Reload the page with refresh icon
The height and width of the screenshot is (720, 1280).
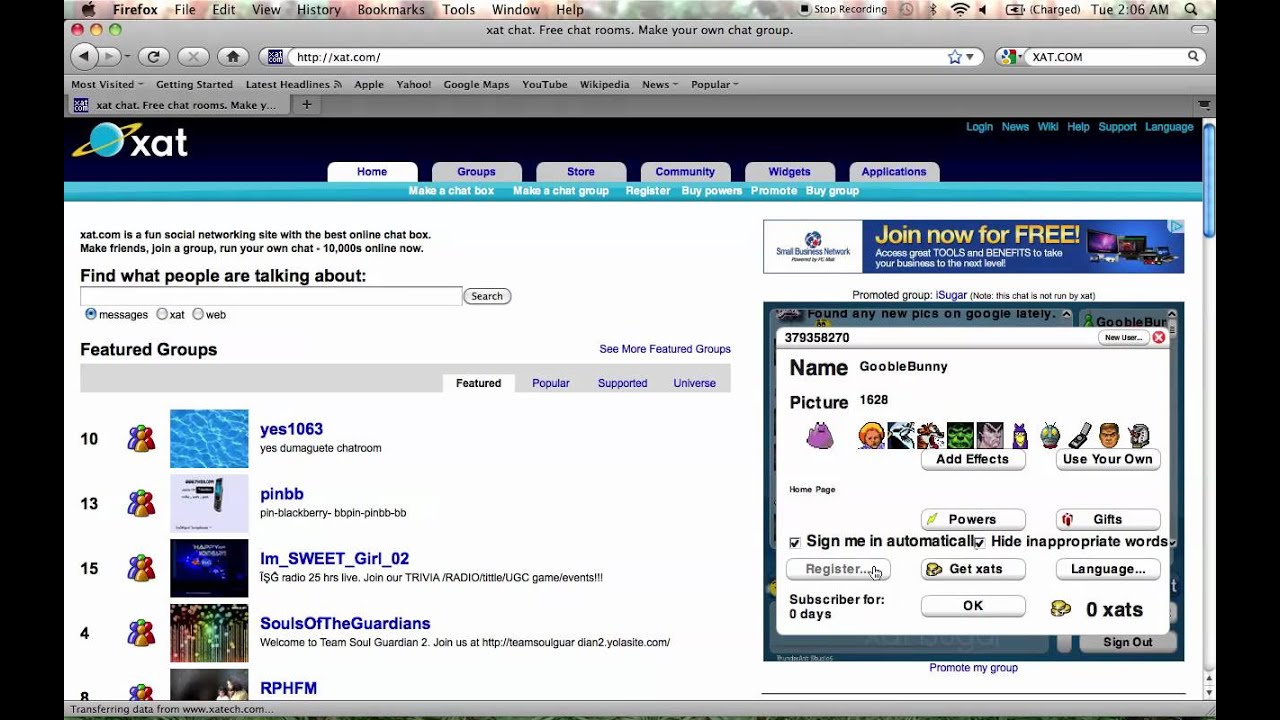click(x=153, y=57)
